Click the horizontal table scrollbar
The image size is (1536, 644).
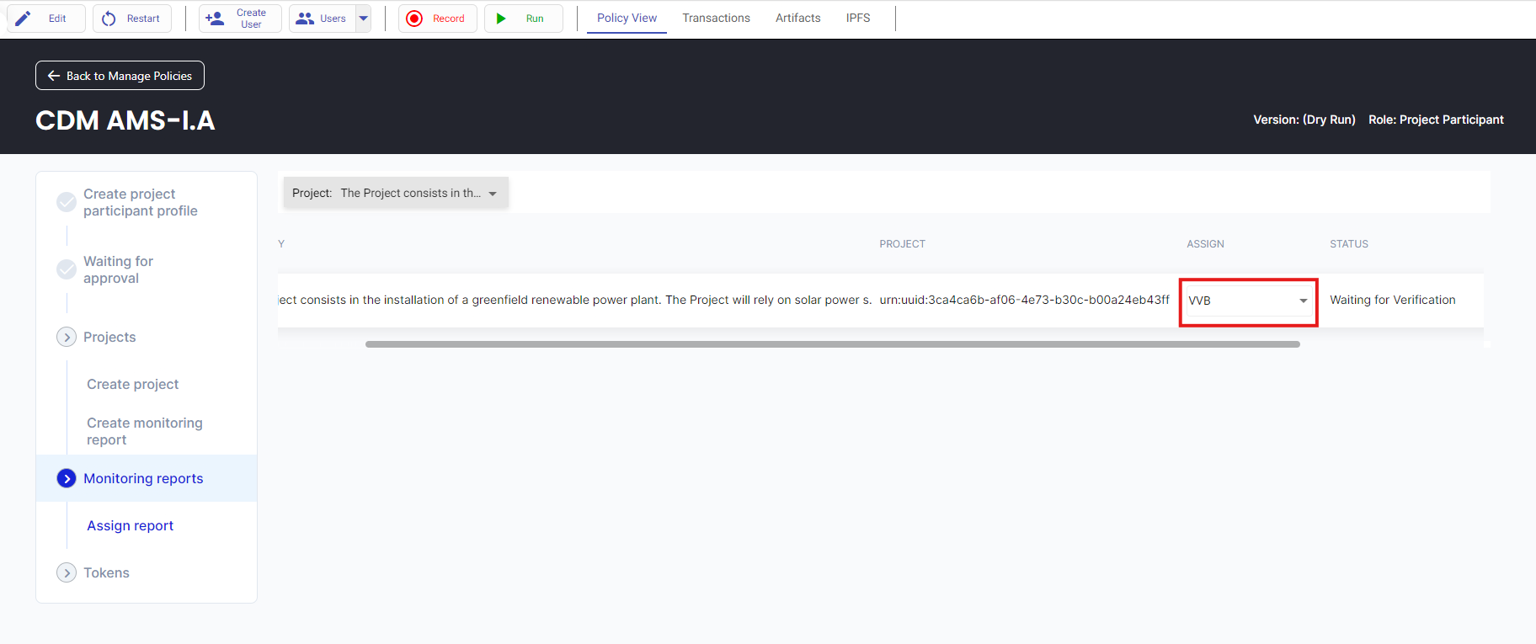832,344
